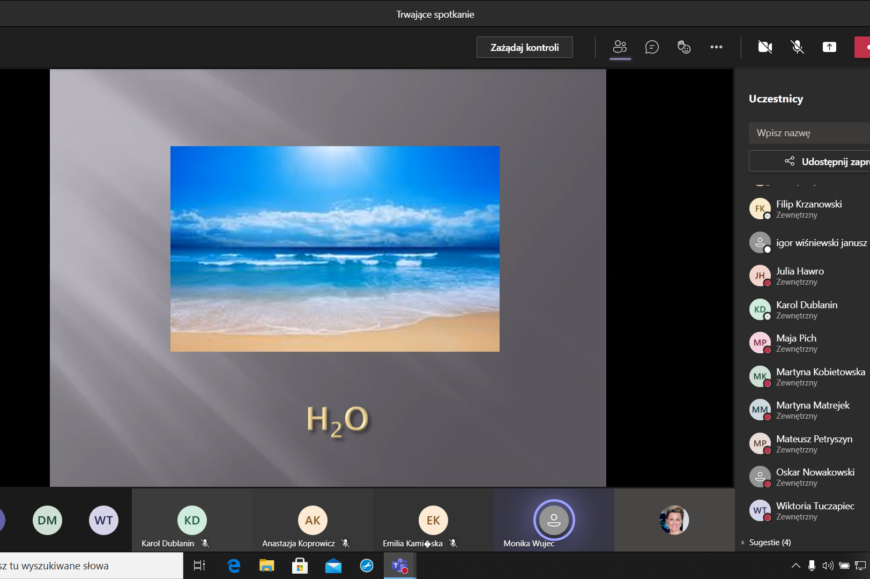The width and height of the screenshot is (870, 579).
Task: Select participant Oskar Nowakowski
Action: pos(809,477)
